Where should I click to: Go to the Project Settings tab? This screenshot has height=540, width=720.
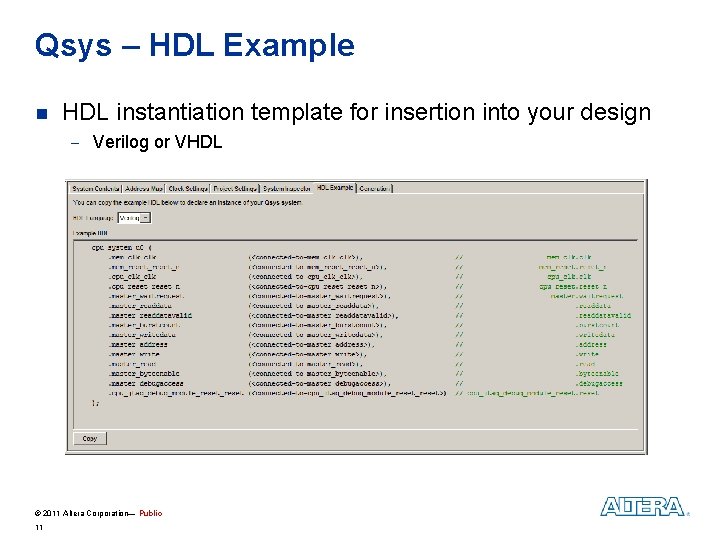click(x=235, y=188)
